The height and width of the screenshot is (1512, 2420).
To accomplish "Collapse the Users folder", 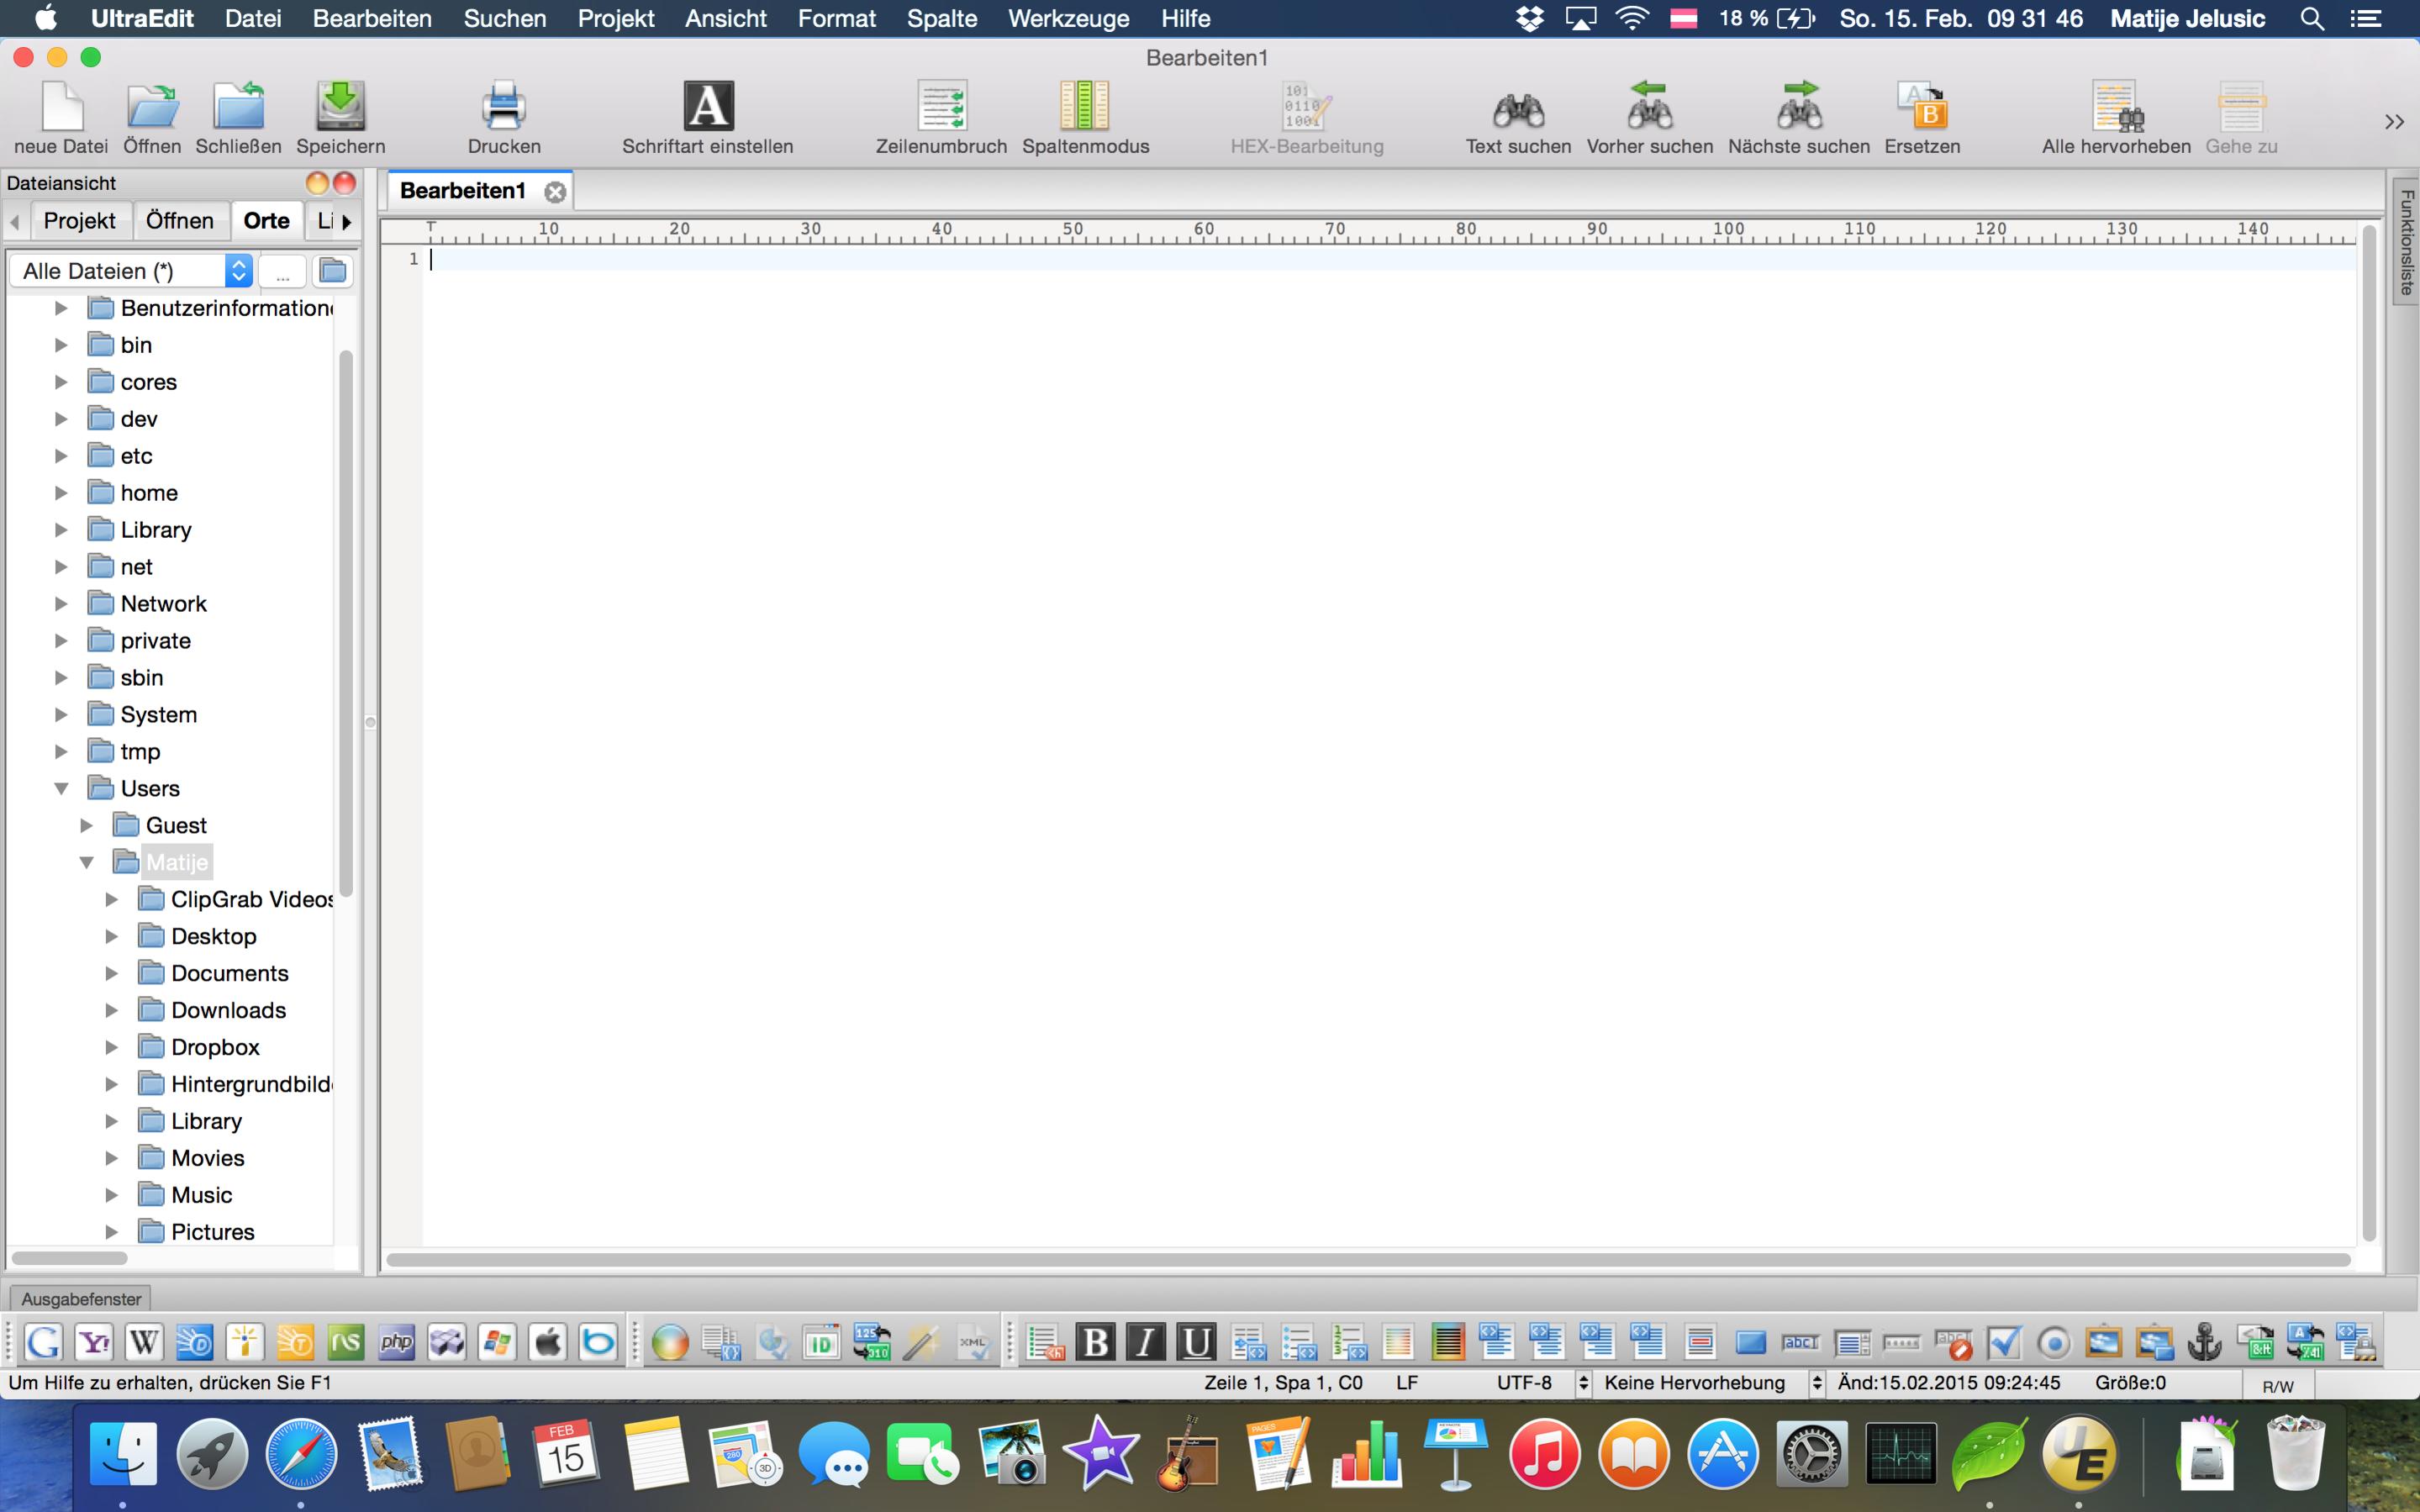I will coord(61,789).
